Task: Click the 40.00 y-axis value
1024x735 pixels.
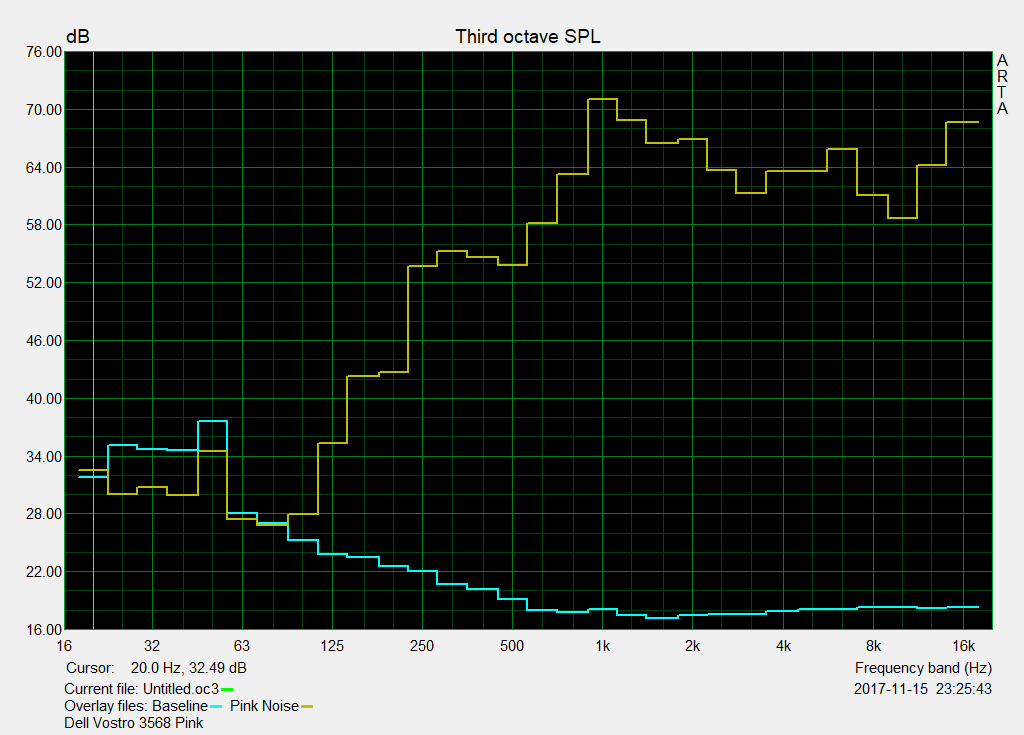Action: point(44,399)
